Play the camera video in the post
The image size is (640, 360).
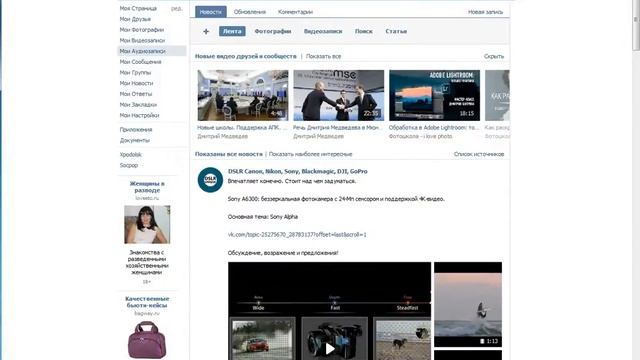click(x=330, y=348)
